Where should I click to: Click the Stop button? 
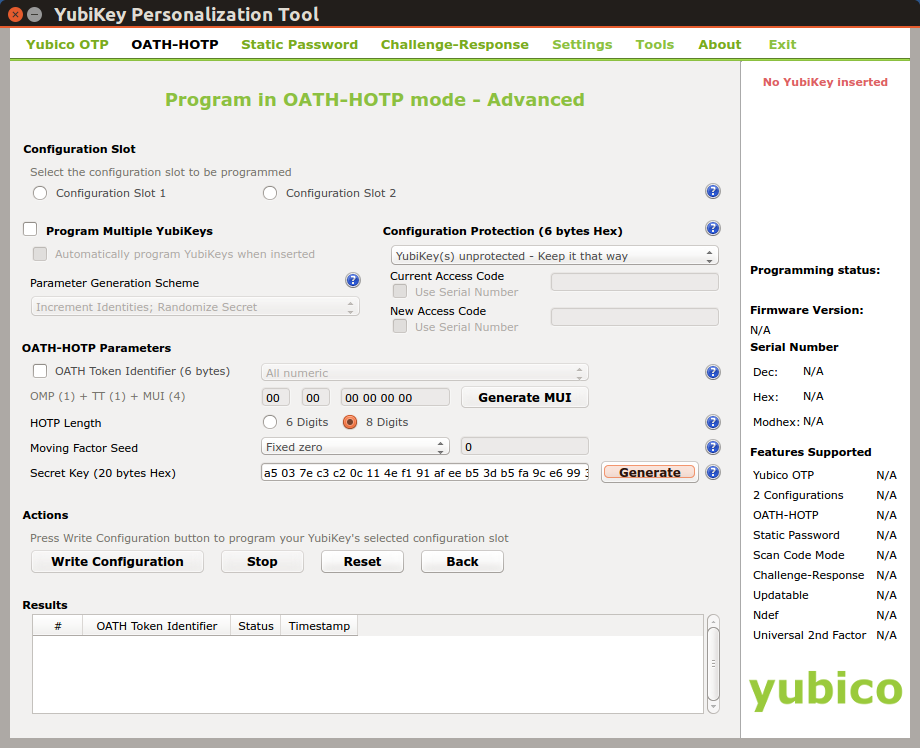coord(262,561)
